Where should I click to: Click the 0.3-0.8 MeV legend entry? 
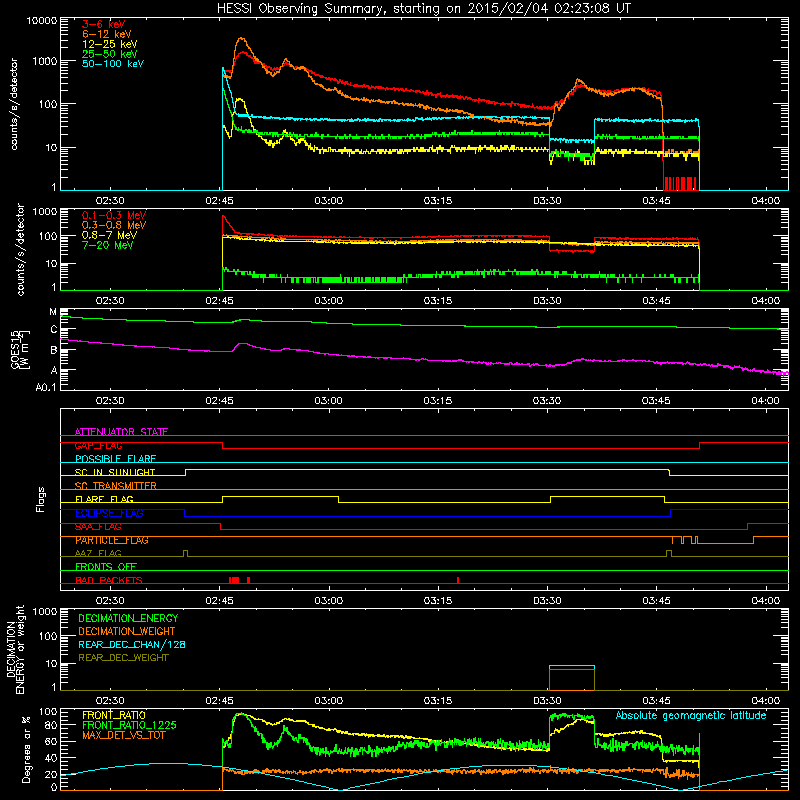114,225
